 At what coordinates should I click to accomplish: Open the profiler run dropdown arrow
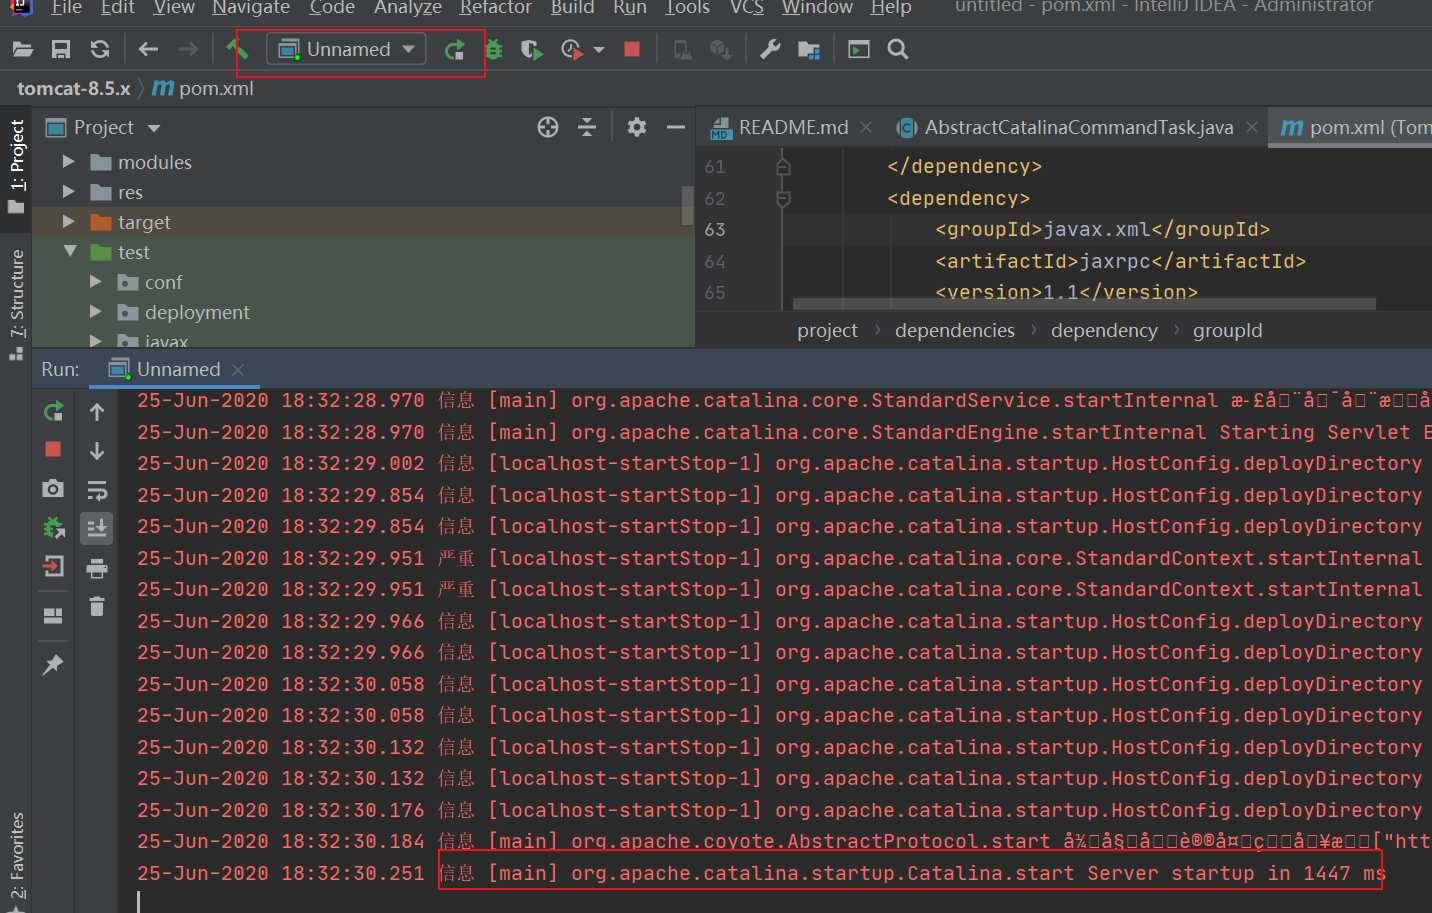[599, 49]
